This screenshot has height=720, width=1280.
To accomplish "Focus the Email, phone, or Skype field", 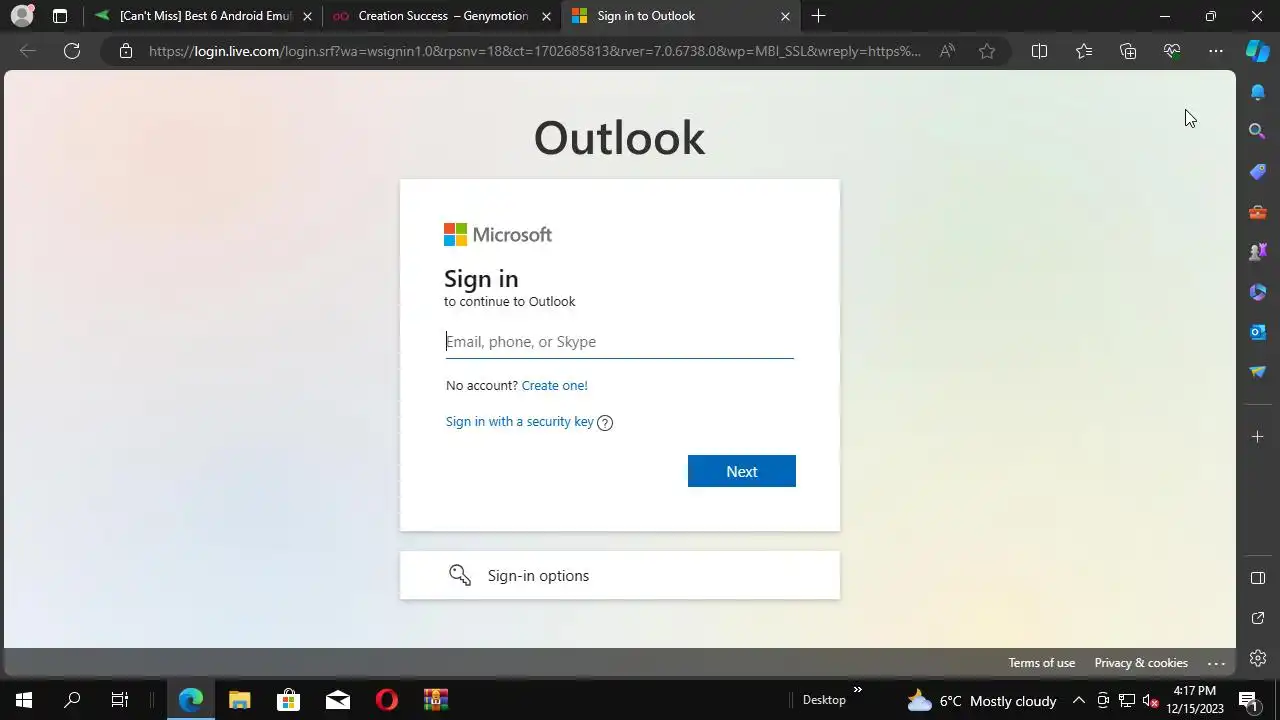I will [620, 342].
